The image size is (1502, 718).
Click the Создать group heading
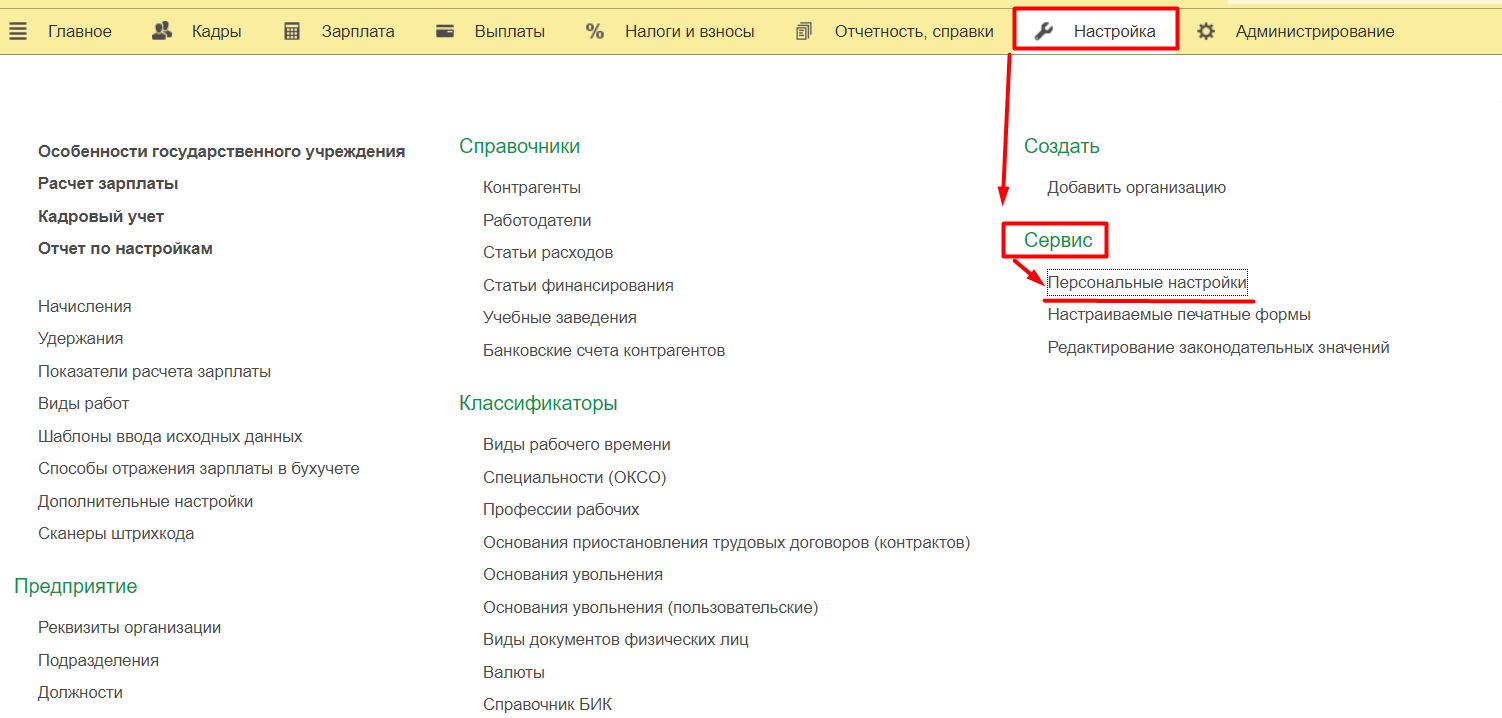(1062, 146)
